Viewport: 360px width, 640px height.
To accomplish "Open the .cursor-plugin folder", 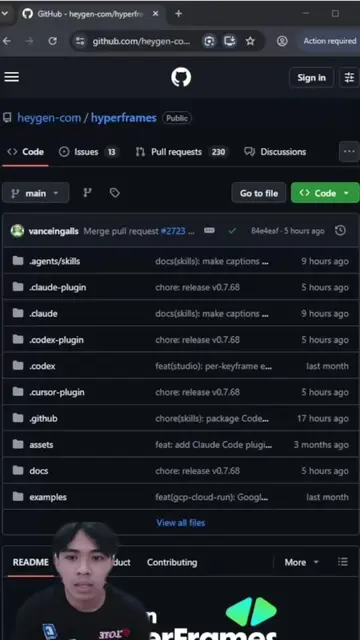I will [57, 392].
